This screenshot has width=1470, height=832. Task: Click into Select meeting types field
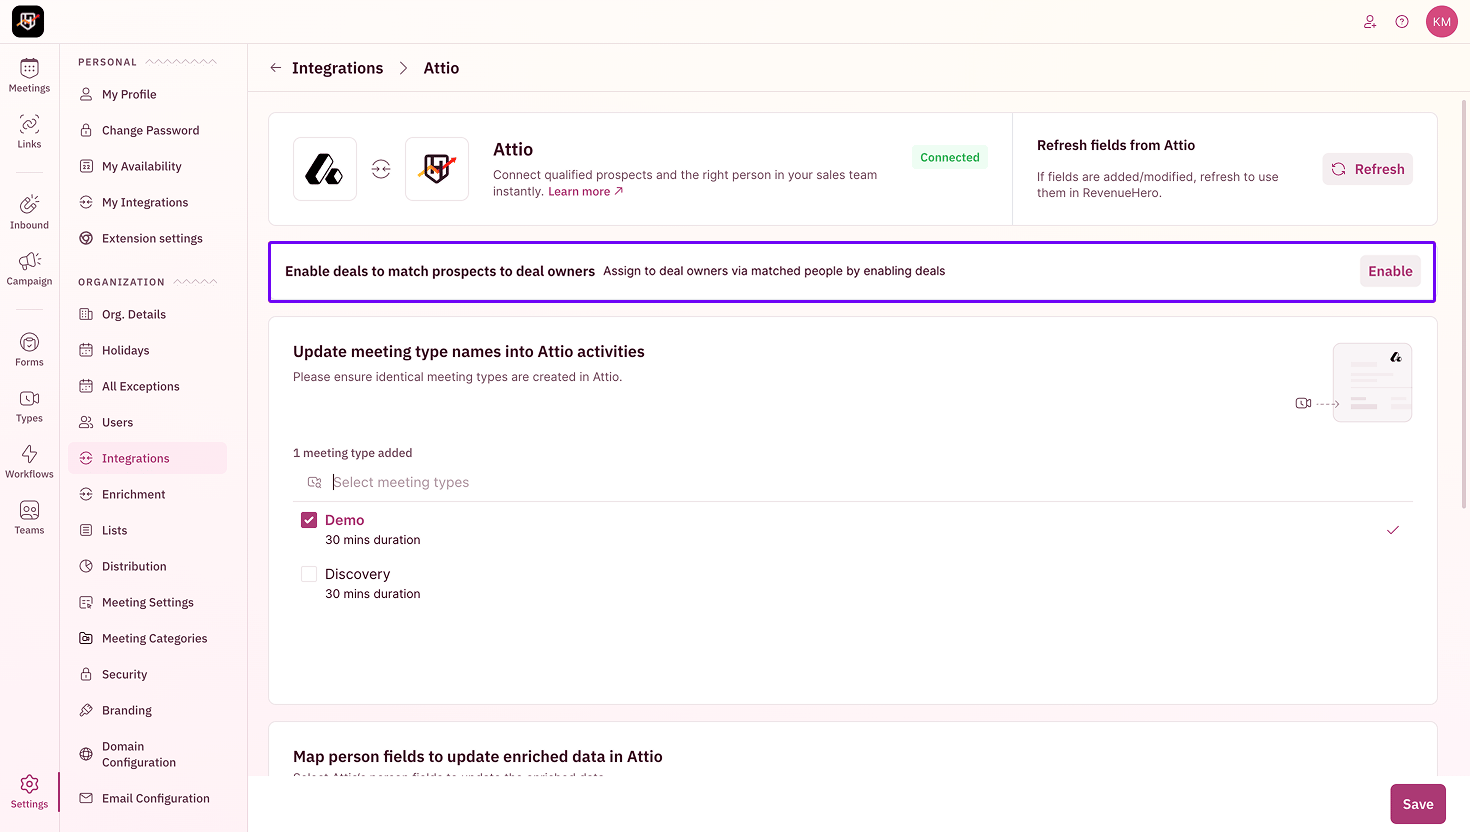[x=853, y=482]
